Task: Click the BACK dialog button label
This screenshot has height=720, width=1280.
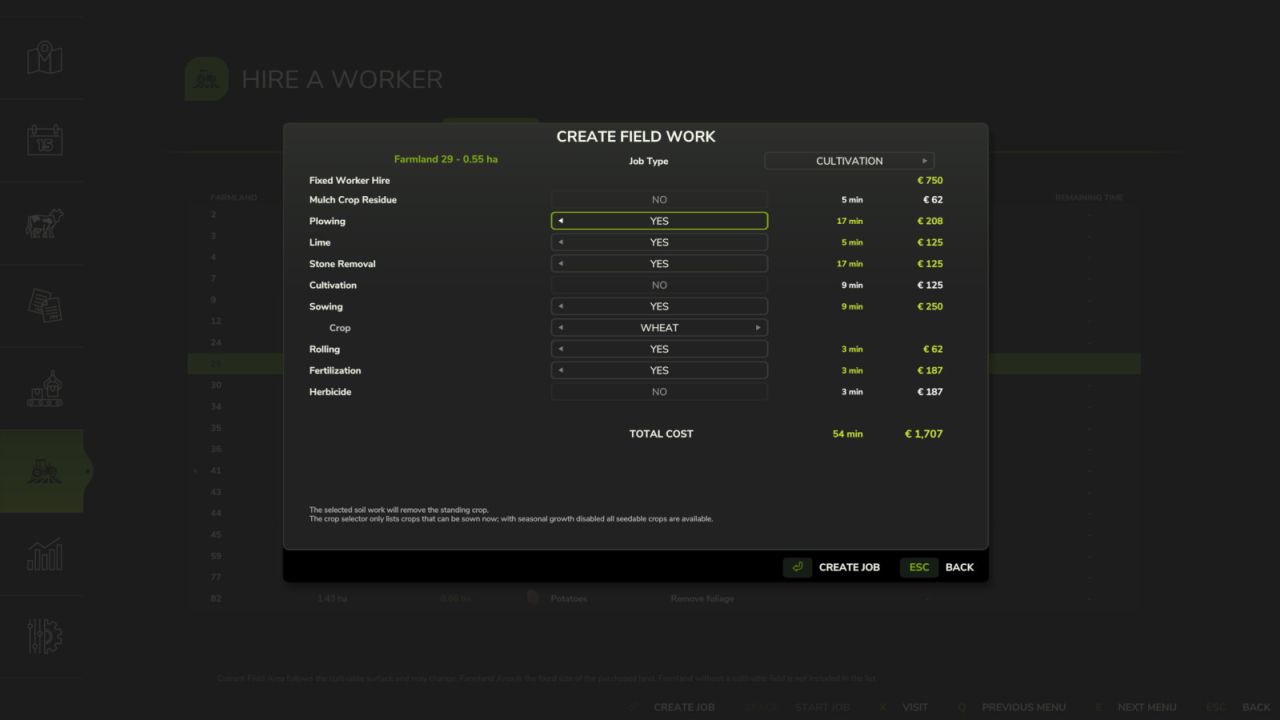Action: (x=959, y=567)
